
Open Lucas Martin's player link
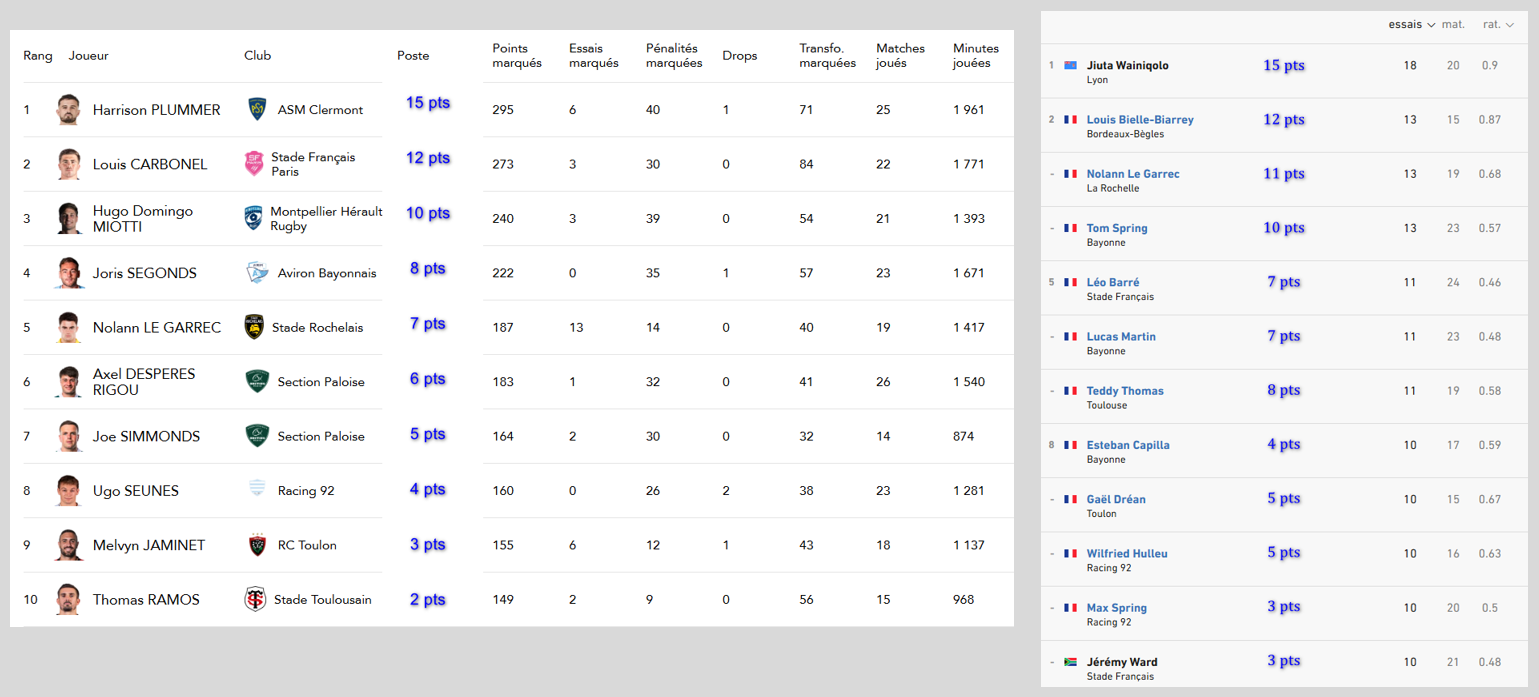pos(1121,337)
